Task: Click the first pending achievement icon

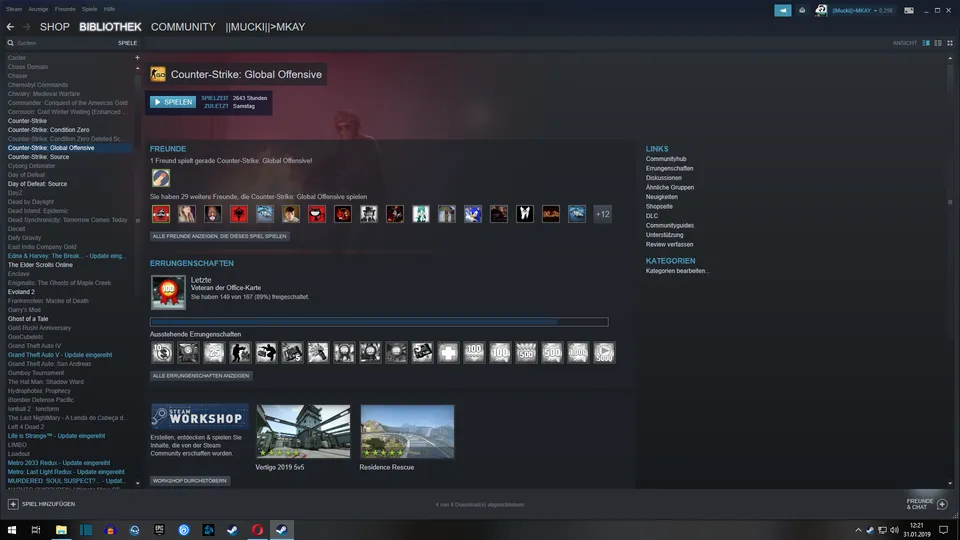Action: pyautogui.click(x=162, y=352)
